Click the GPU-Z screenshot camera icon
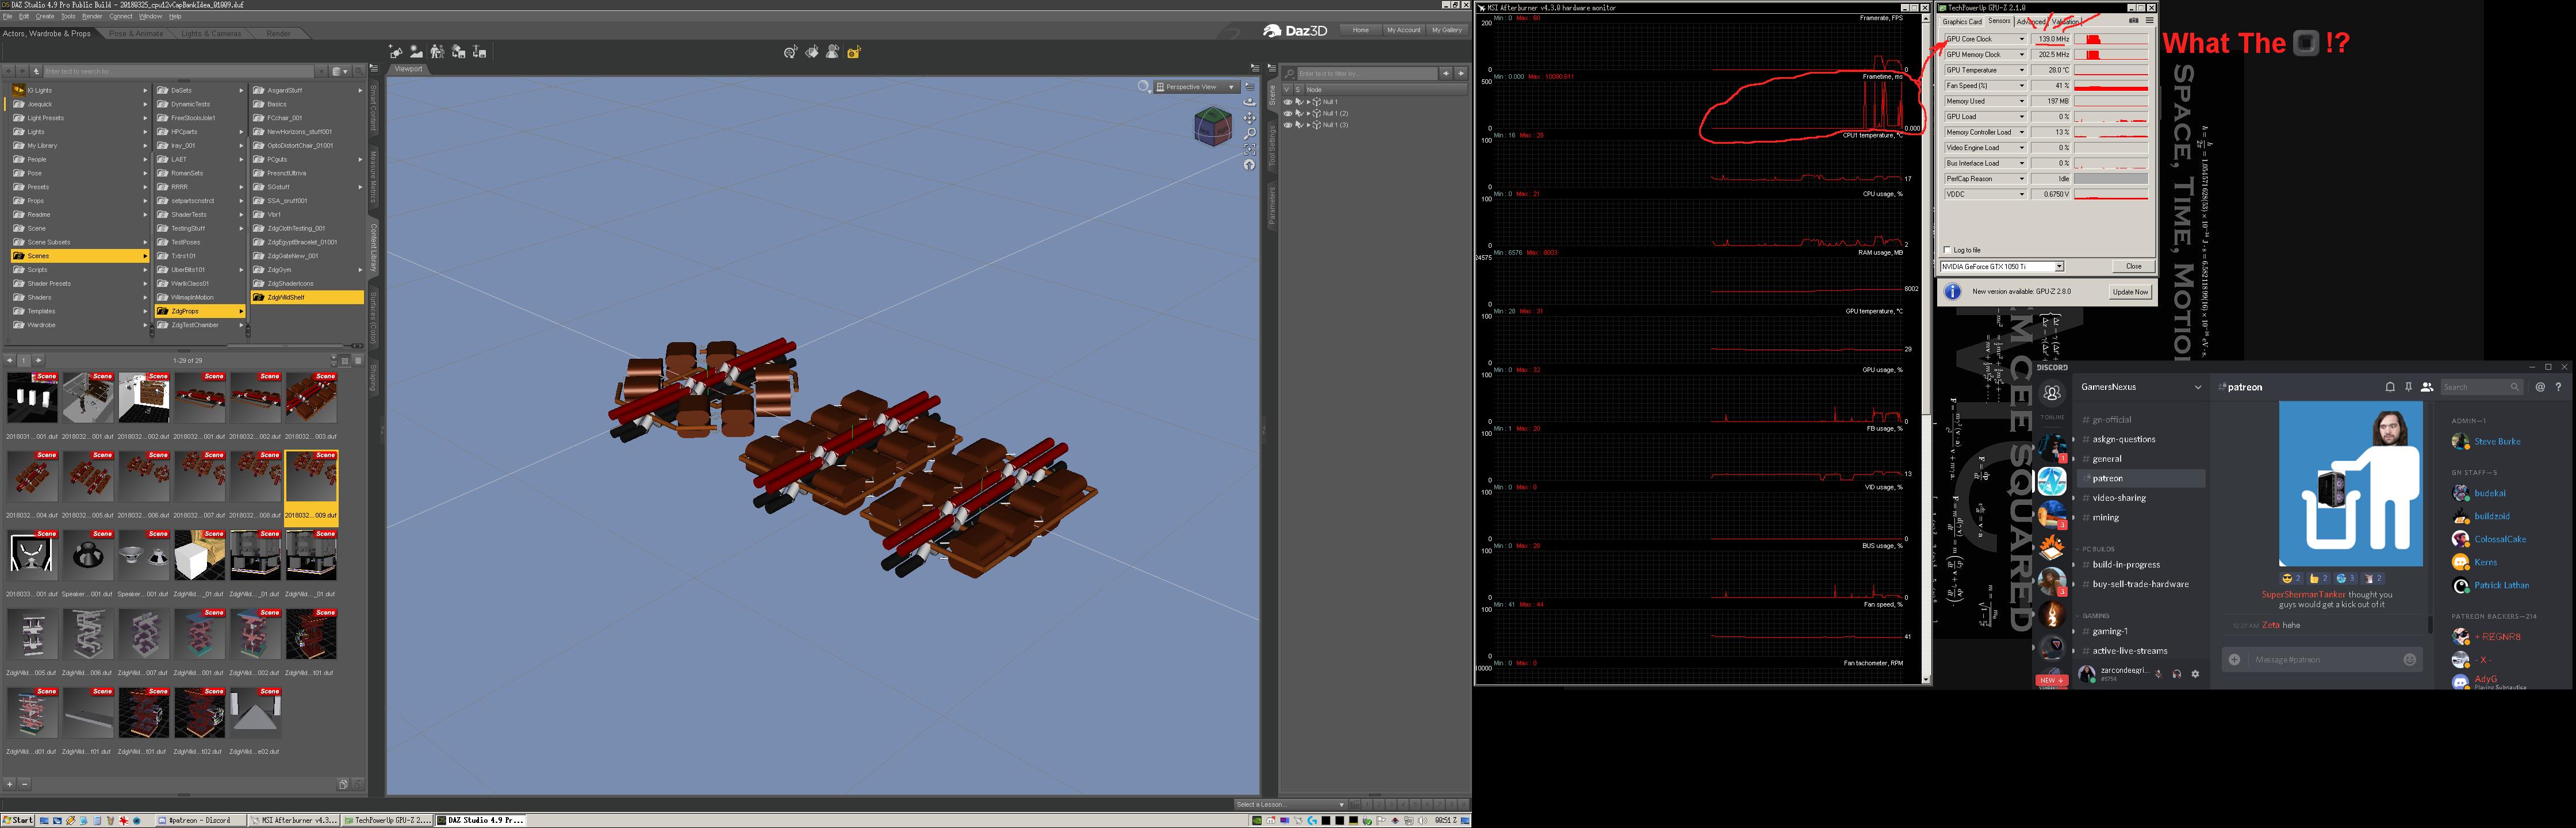The width and height of the screenshot is (2576, 828). click(2133, 21)
